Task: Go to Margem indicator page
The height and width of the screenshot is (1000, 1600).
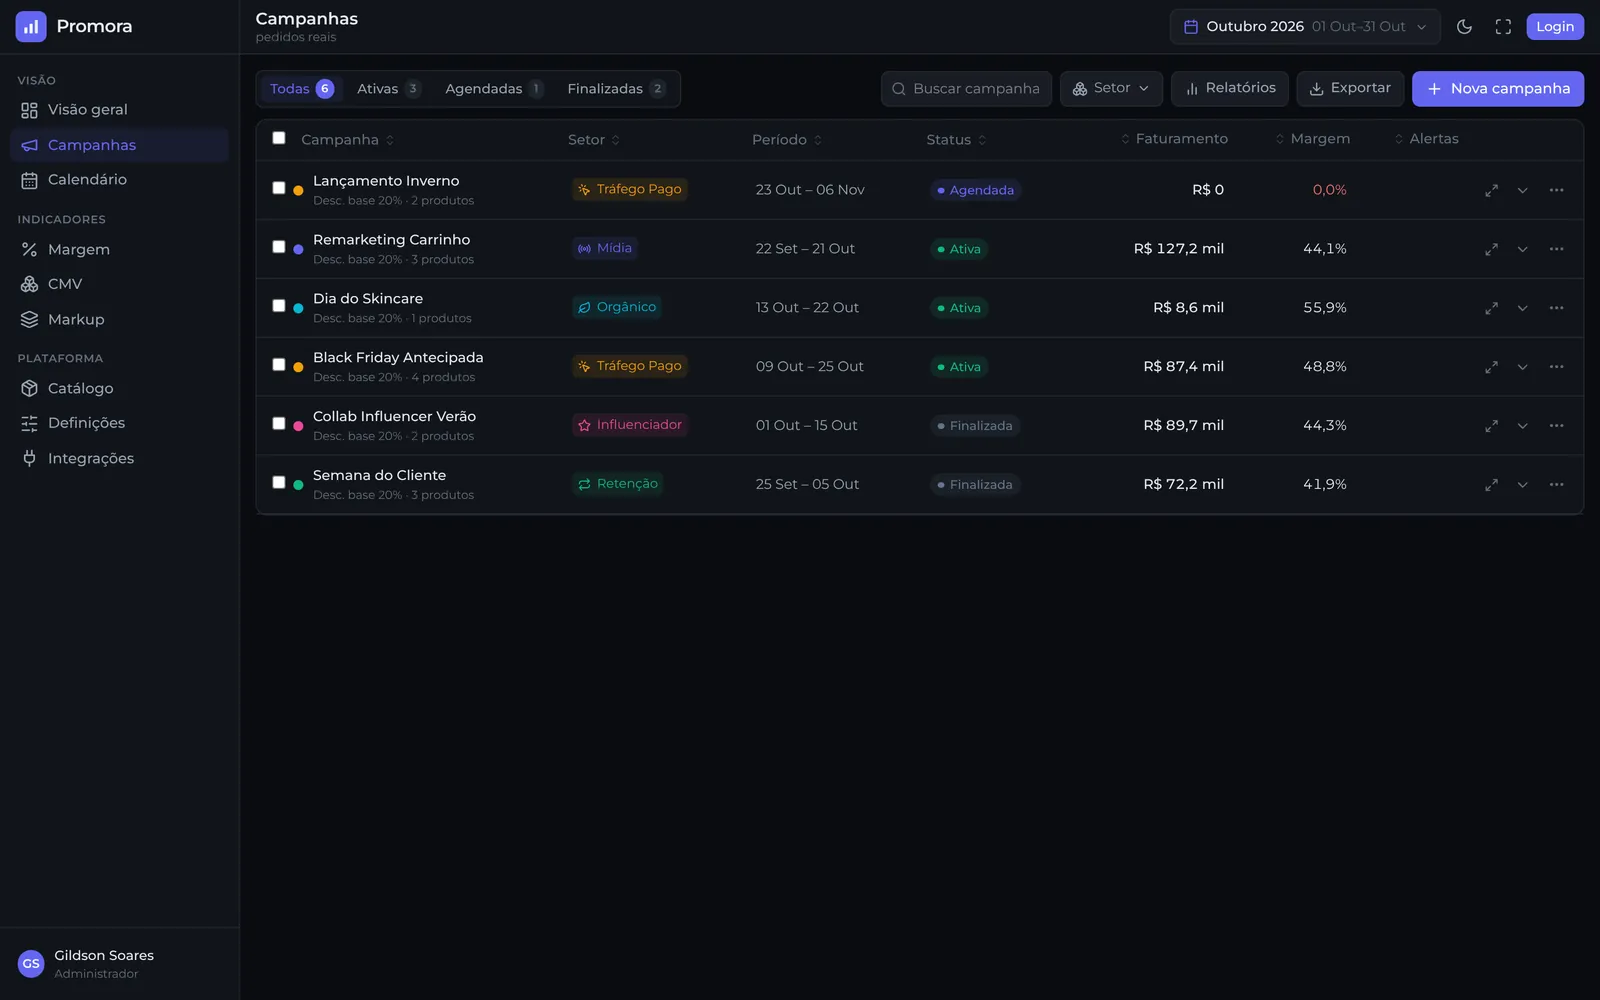Action: coord(119,250)
